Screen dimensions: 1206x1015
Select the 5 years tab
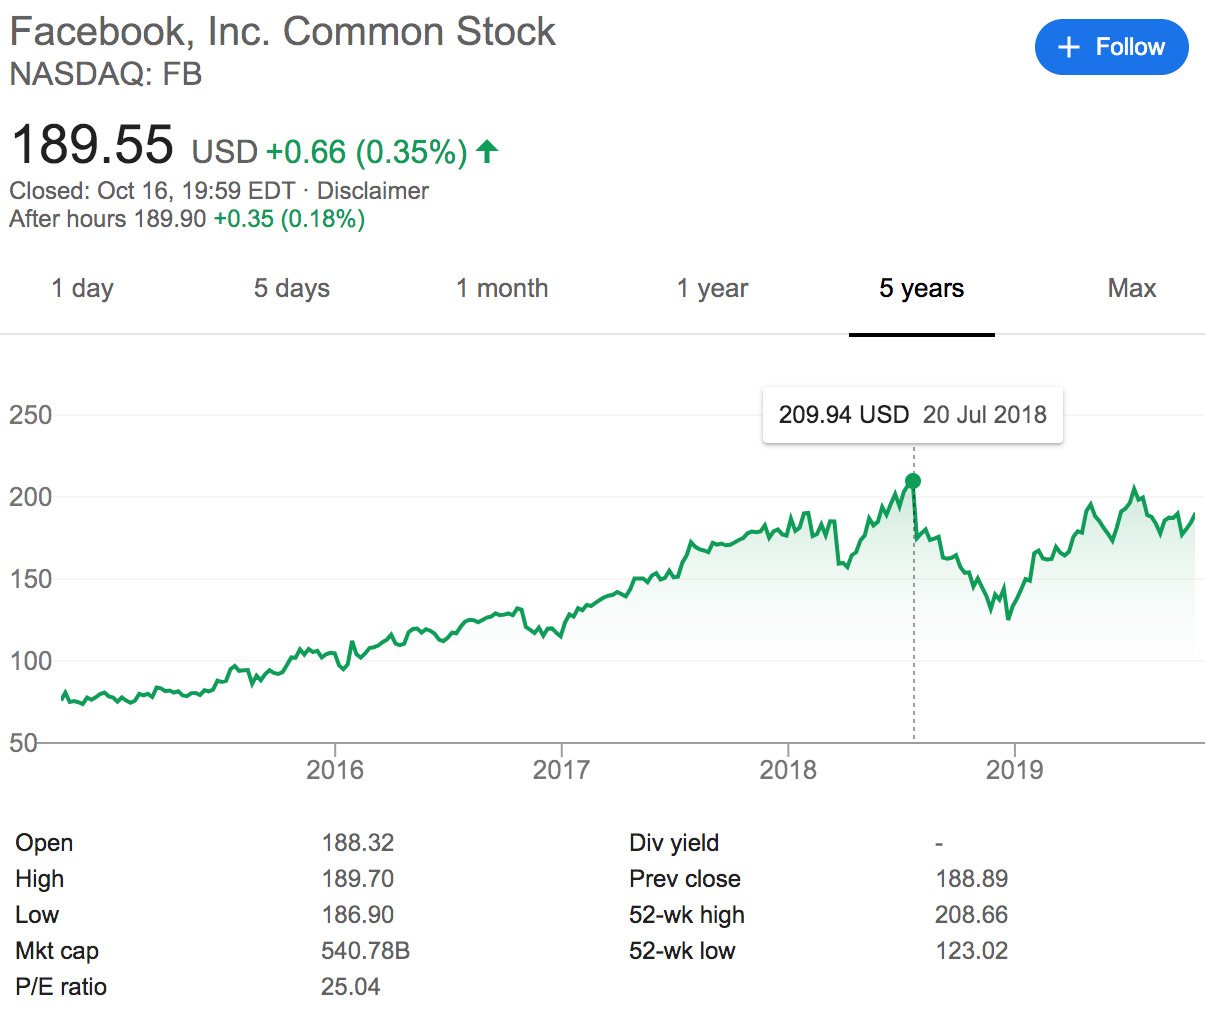coord(921,289)
